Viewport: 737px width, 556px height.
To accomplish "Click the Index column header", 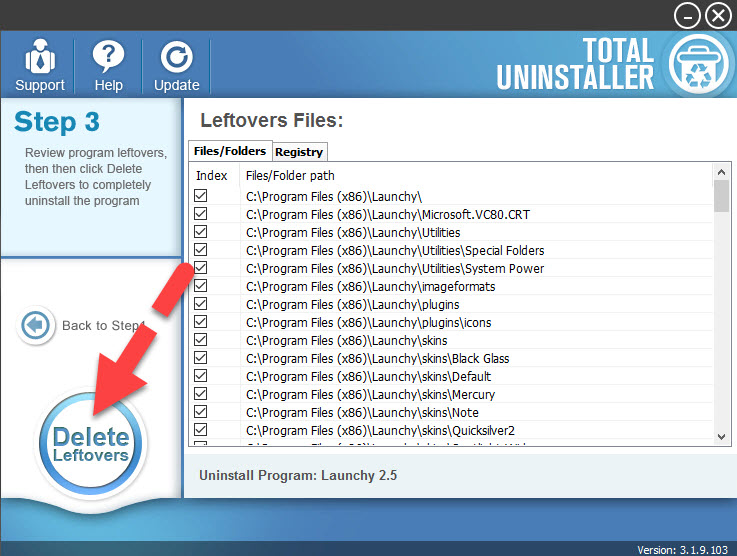I will tap(212, 175).
